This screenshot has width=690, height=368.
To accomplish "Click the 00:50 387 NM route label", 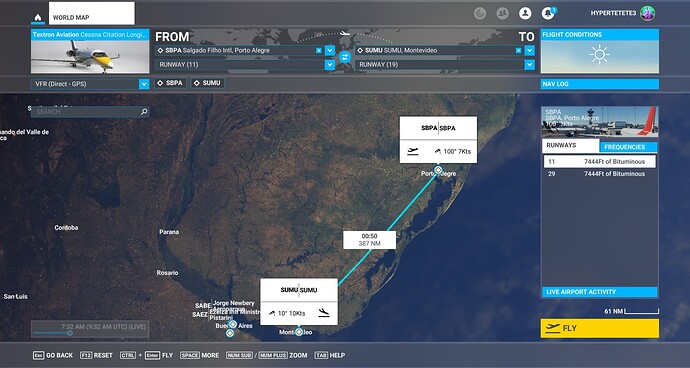I will coord(369,240).
